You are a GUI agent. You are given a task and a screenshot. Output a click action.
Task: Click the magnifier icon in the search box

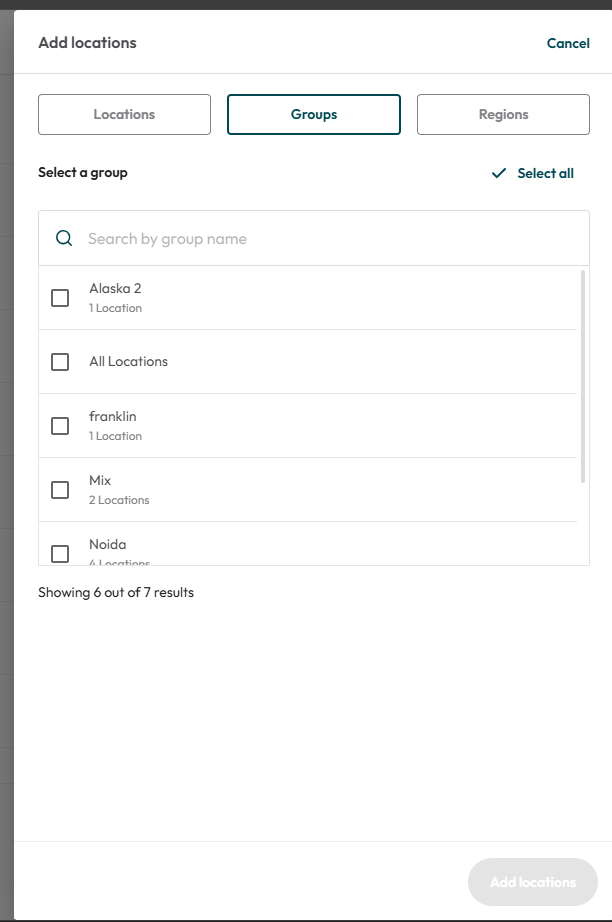coord(64,238)
